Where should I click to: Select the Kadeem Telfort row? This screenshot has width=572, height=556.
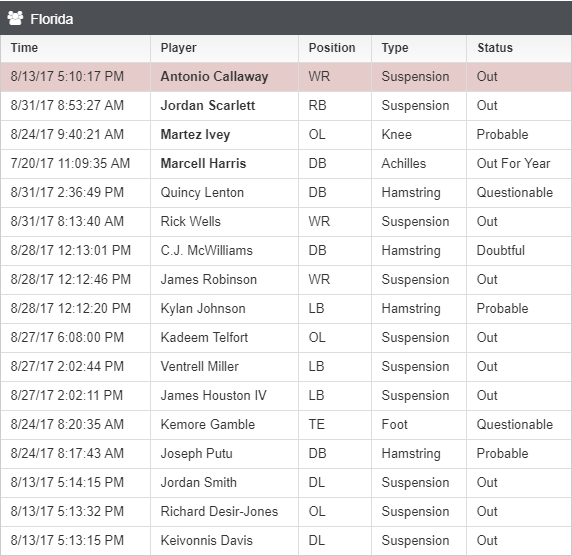click(x=286, y=337)
